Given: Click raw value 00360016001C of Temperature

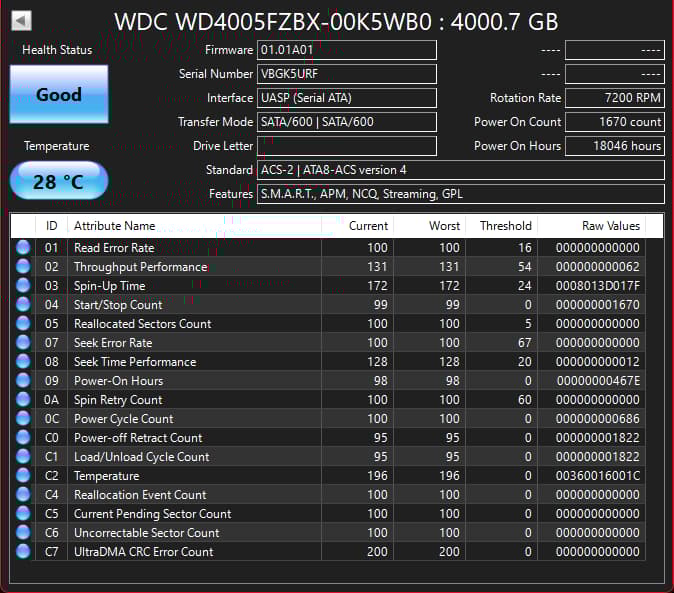Looking at the screenshot, I should 597,476.
